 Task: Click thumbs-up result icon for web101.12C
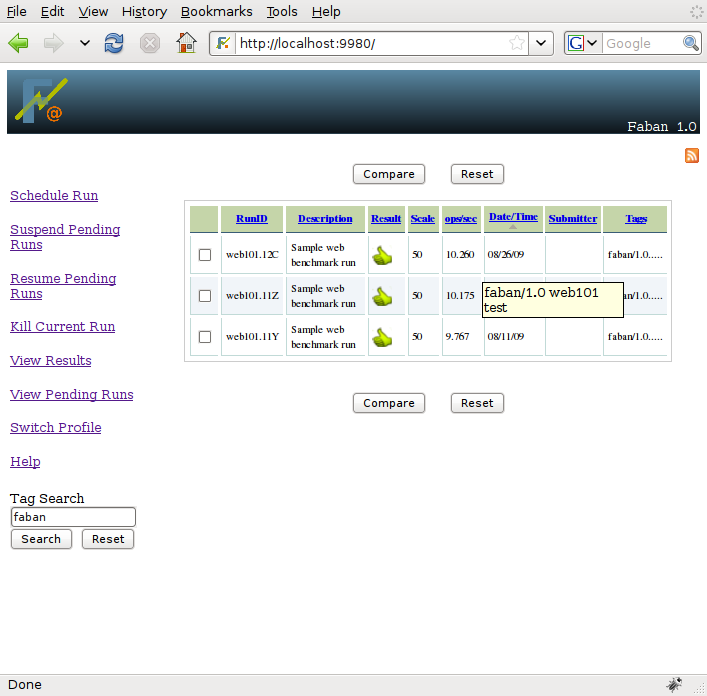click(382, 256)
